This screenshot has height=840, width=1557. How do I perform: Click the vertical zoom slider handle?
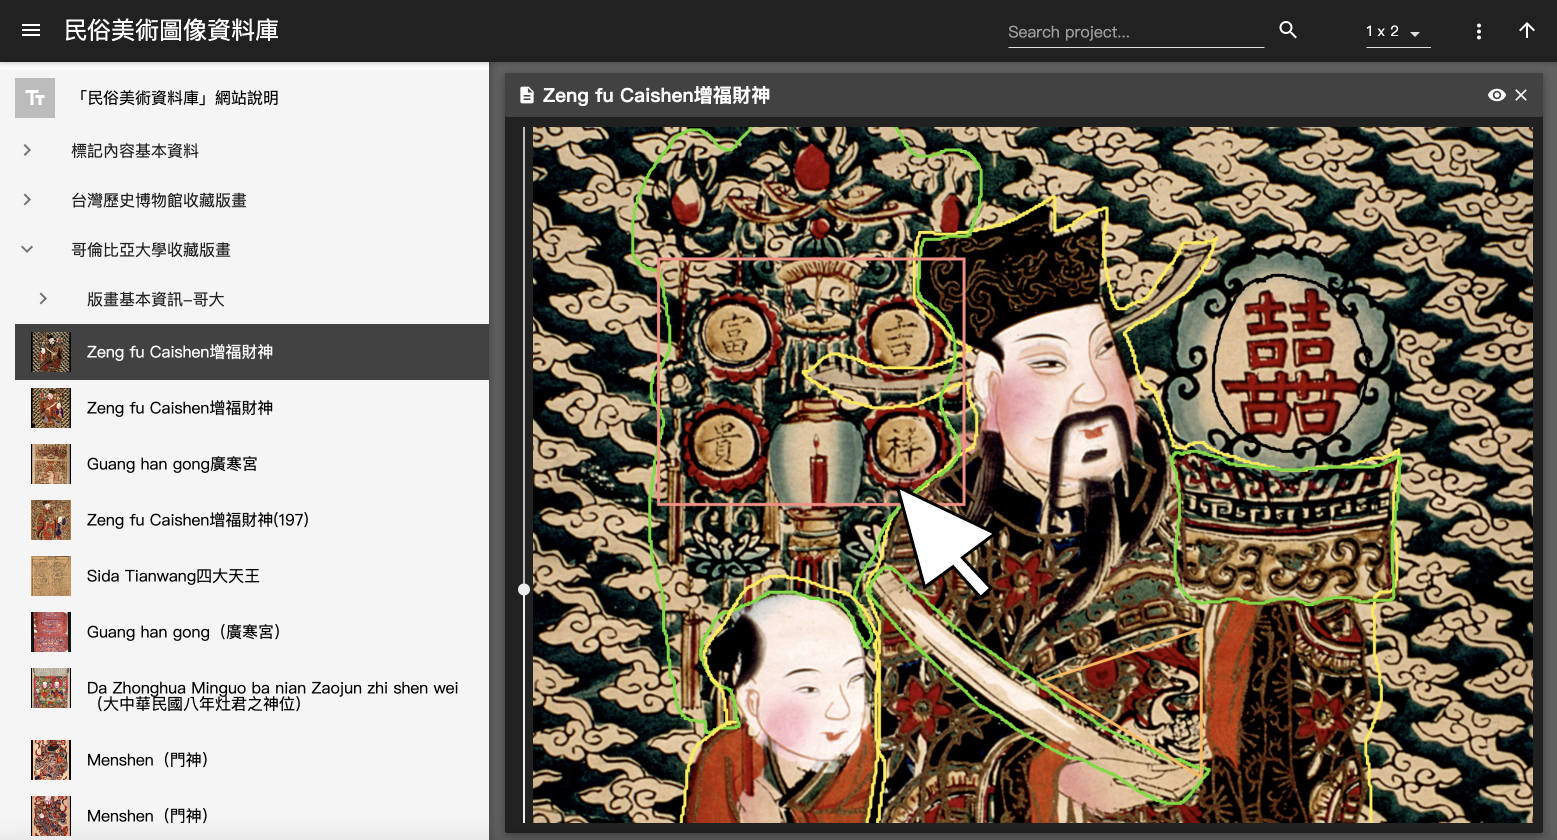pos(524,590)
